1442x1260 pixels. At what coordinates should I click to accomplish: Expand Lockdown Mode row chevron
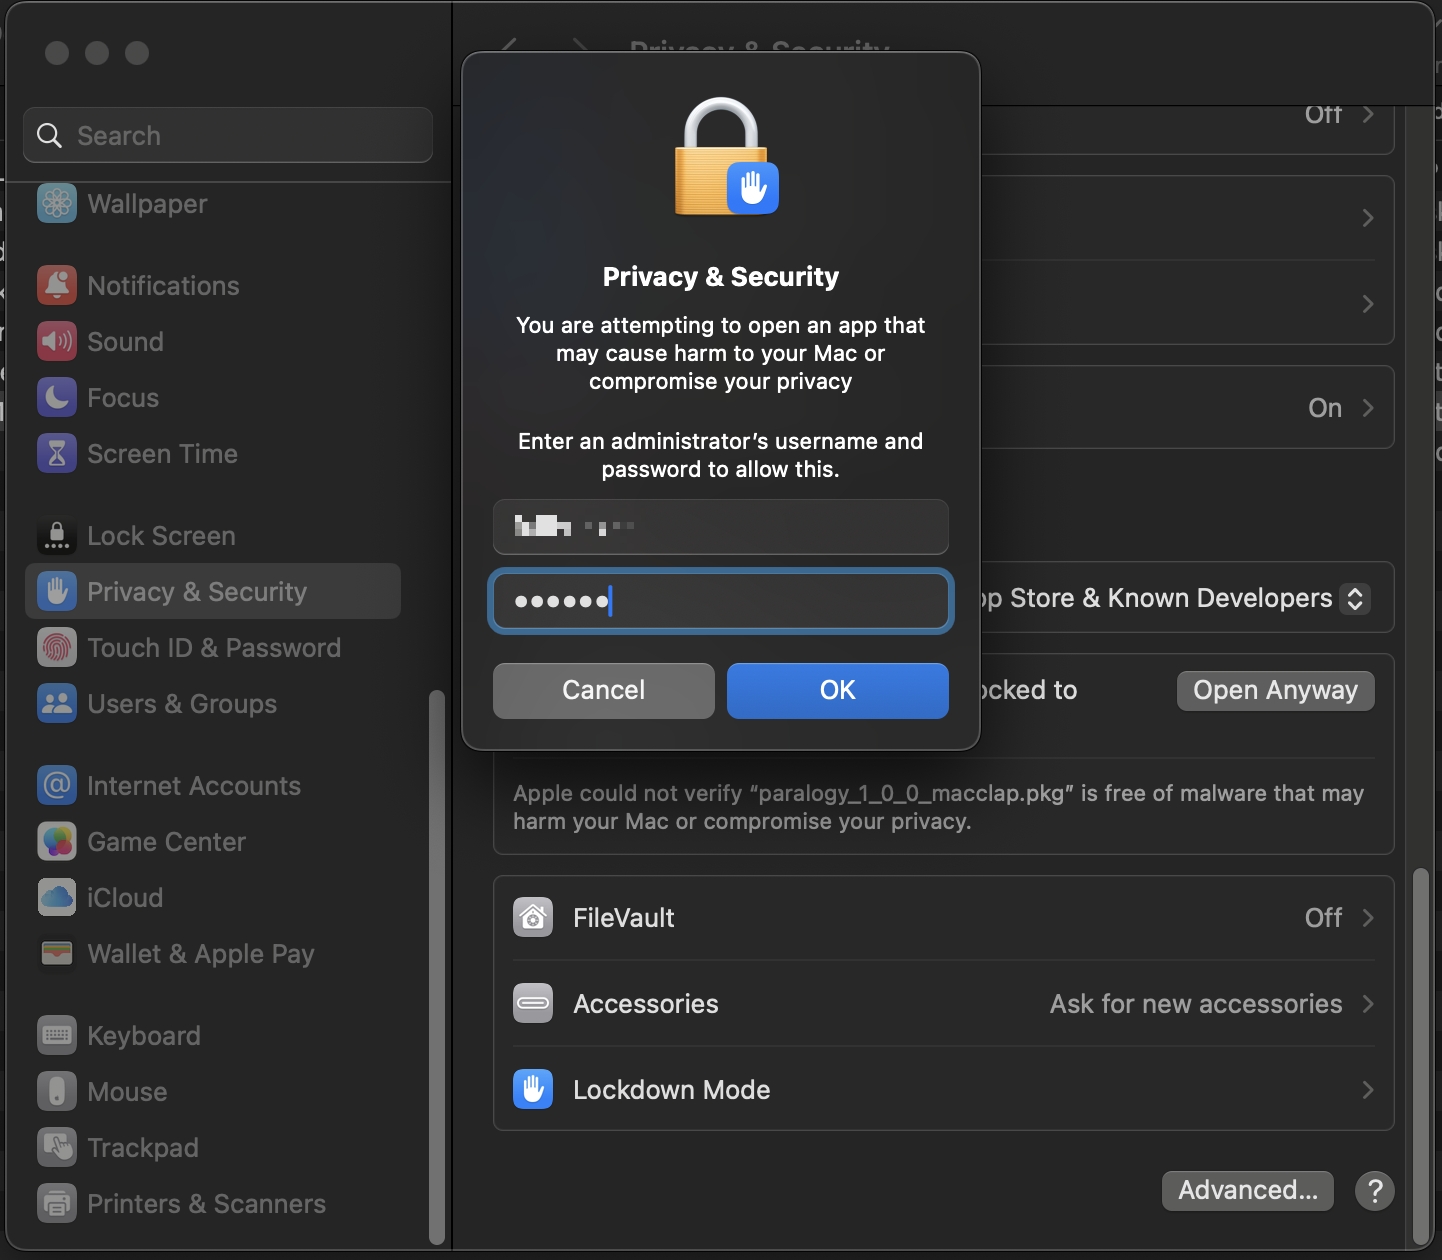pyautogui.click(x=1367, y=1090)
